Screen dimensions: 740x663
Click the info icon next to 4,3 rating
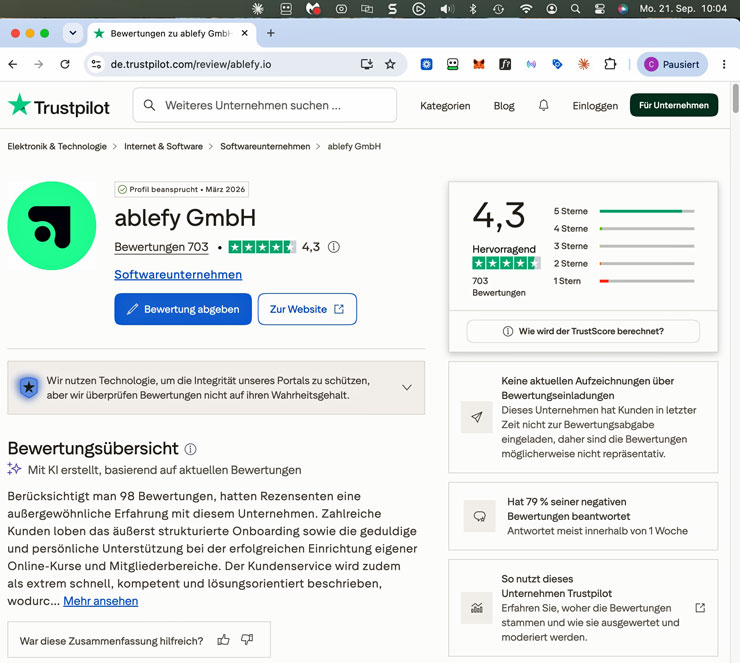coord(334,247)
